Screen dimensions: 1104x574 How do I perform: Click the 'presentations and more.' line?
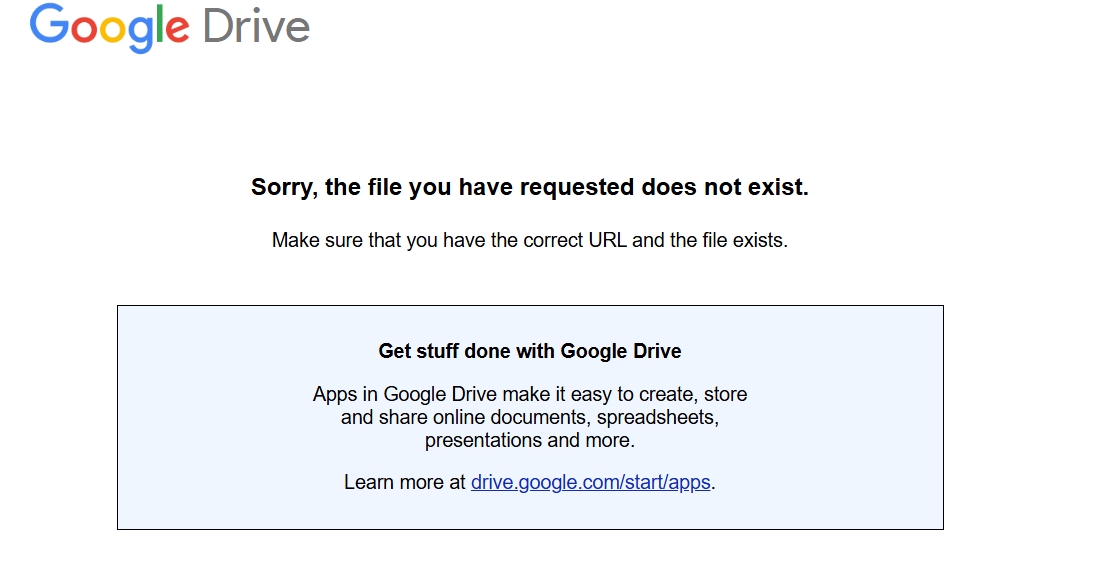[x=530, y=440]
